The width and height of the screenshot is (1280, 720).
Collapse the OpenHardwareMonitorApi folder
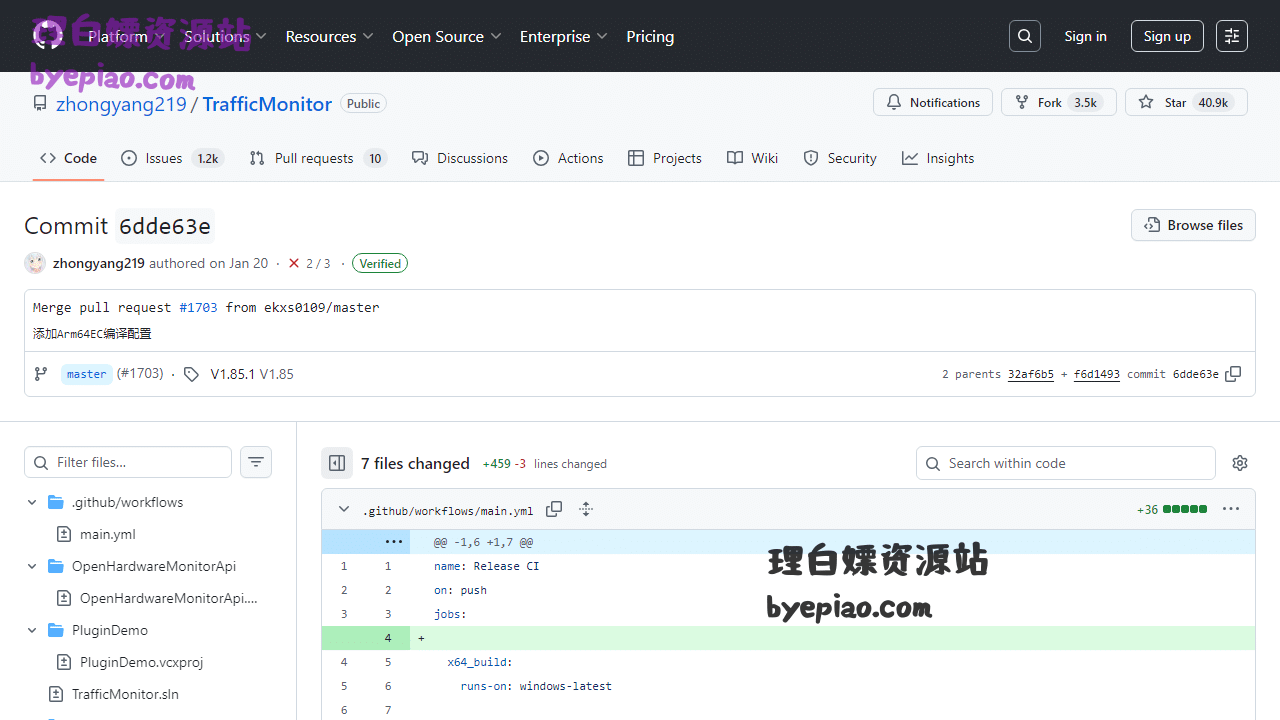(32, 566)
